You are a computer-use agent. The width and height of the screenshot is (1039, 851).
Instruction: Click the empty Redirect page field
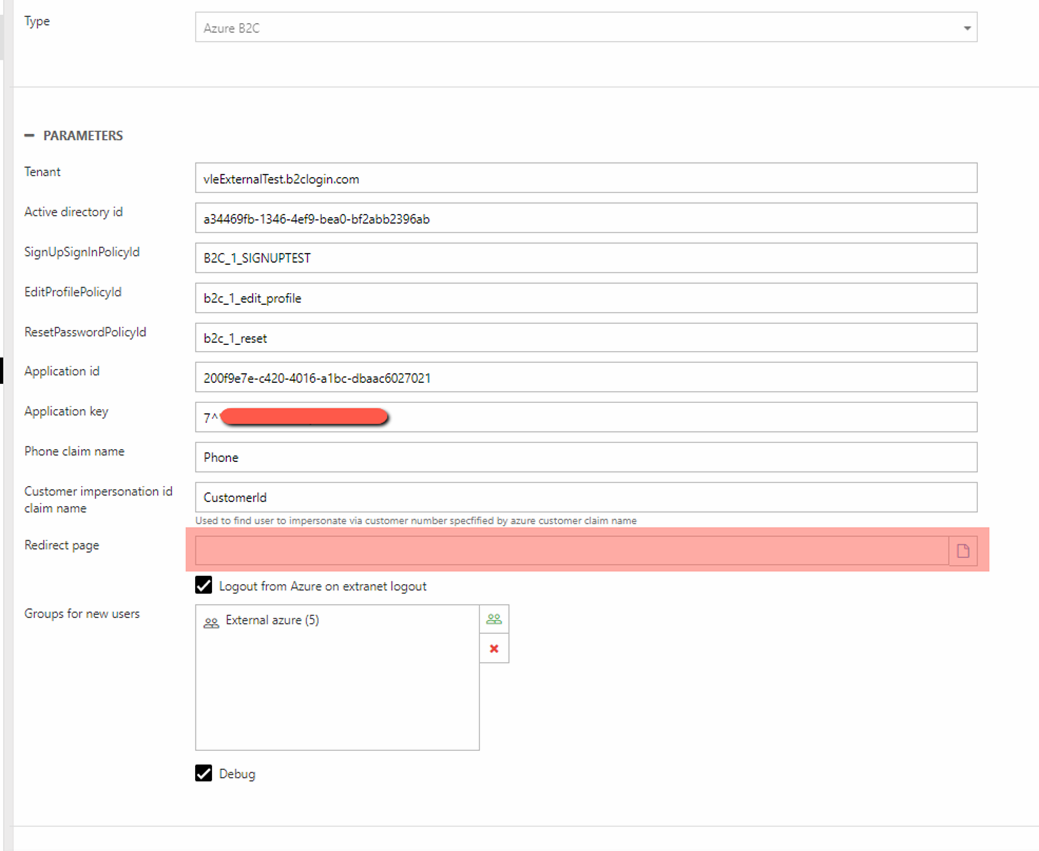pyautogui.click(x=571, y=551)
